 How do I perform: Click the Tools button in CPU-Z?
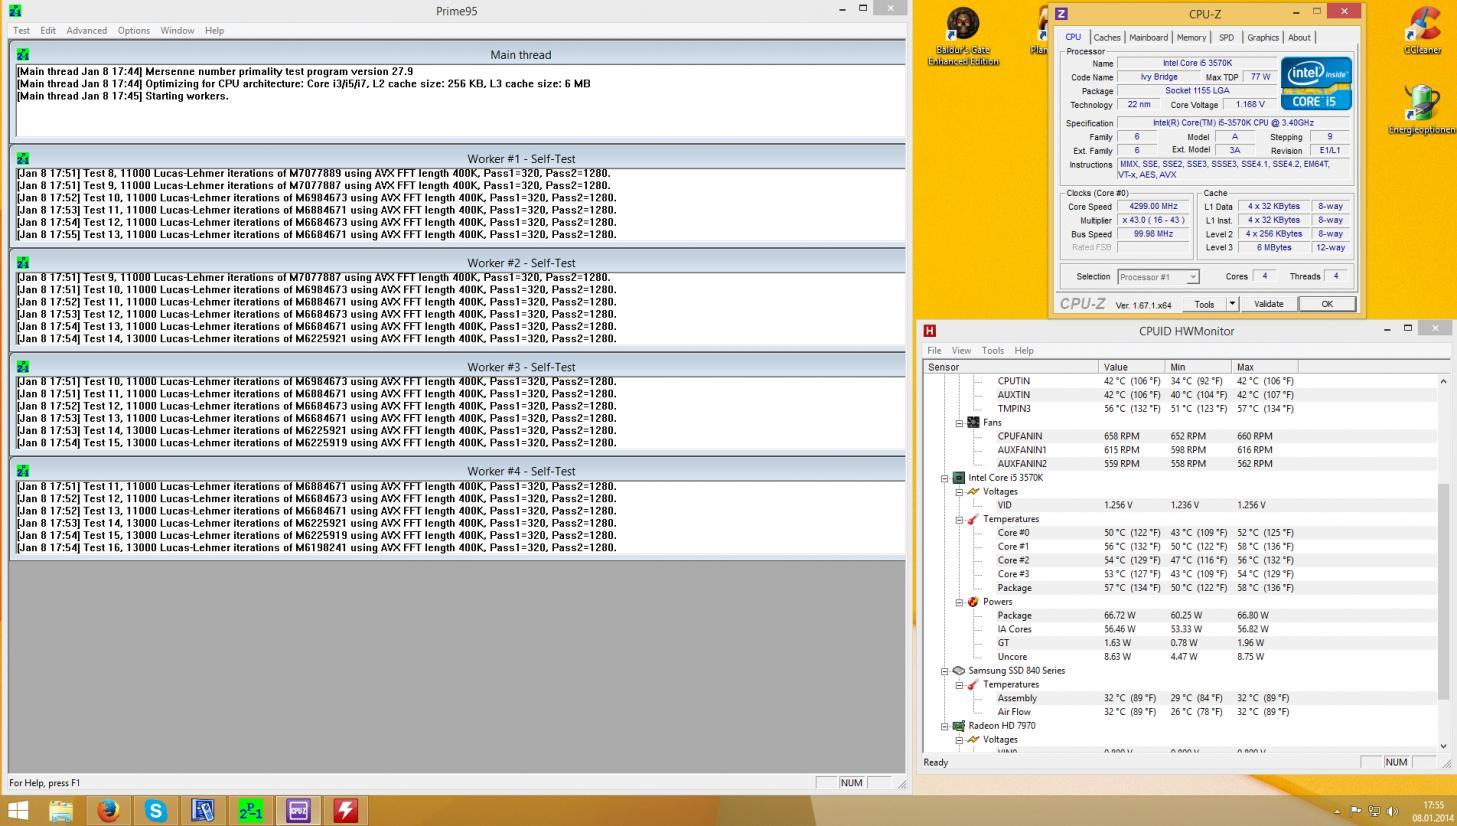click(1204, 304)
